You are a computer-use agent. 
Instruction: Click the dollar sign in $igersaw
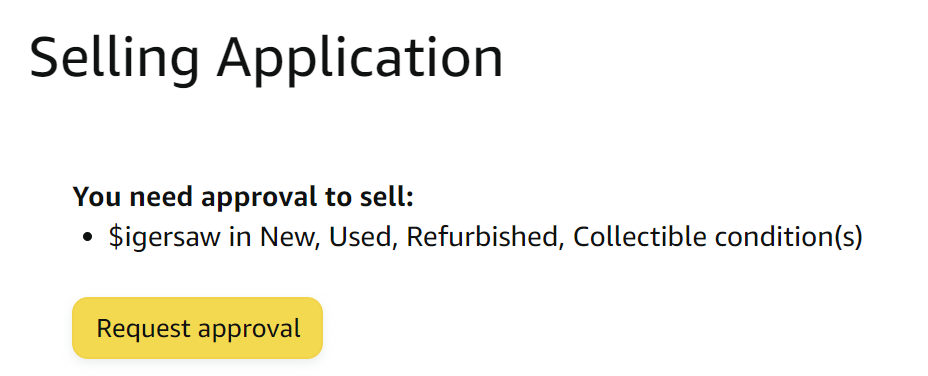tap(115, 237)
